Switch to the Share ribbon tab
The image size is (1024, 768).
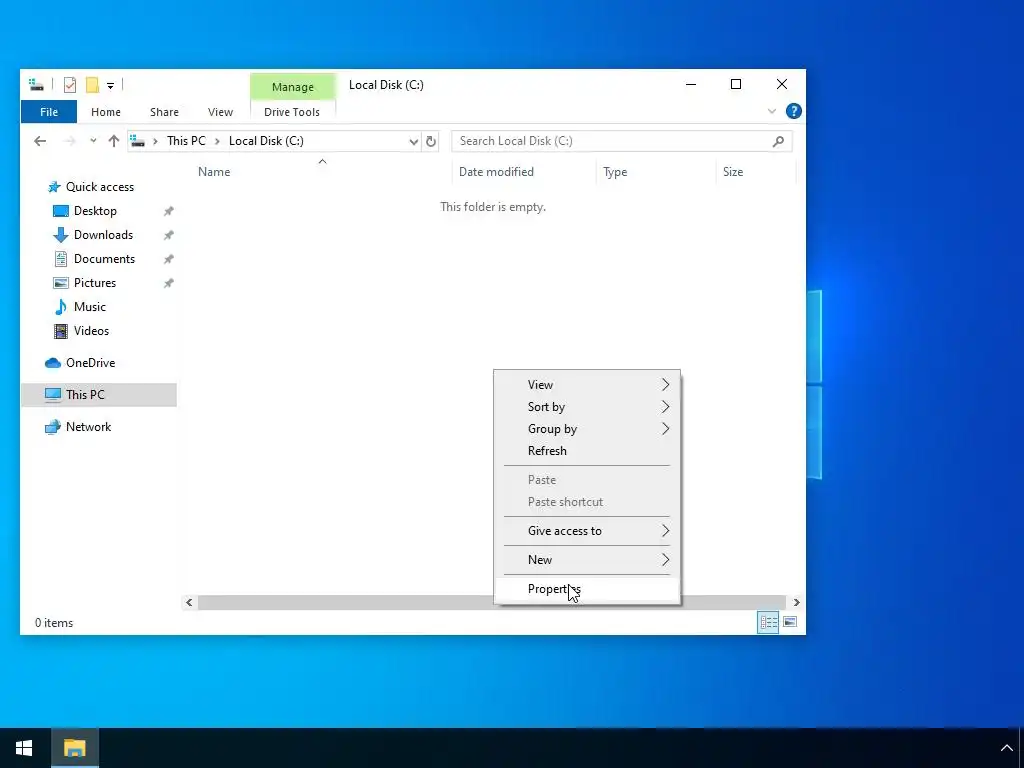pyautogui.click(x=165, y=112)
